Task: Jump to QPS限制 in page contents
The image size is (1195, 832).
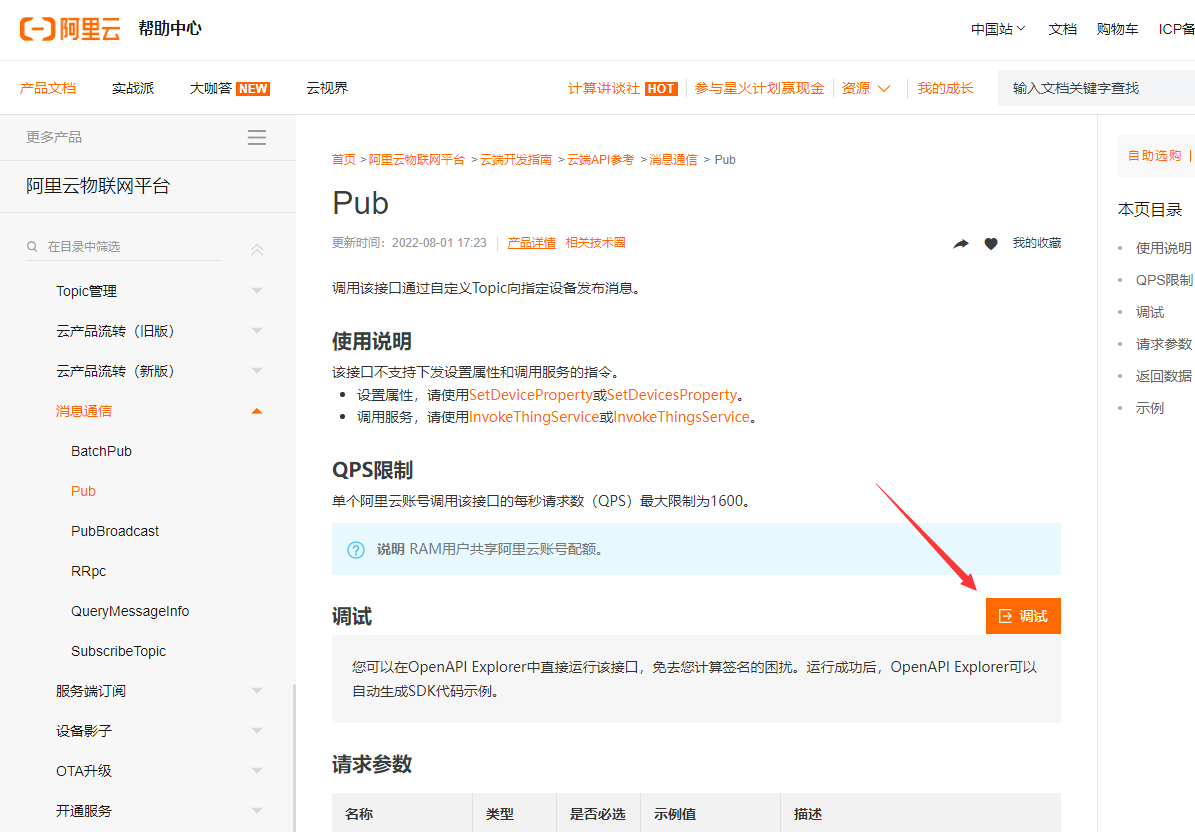Action: tap(1165, 280)
